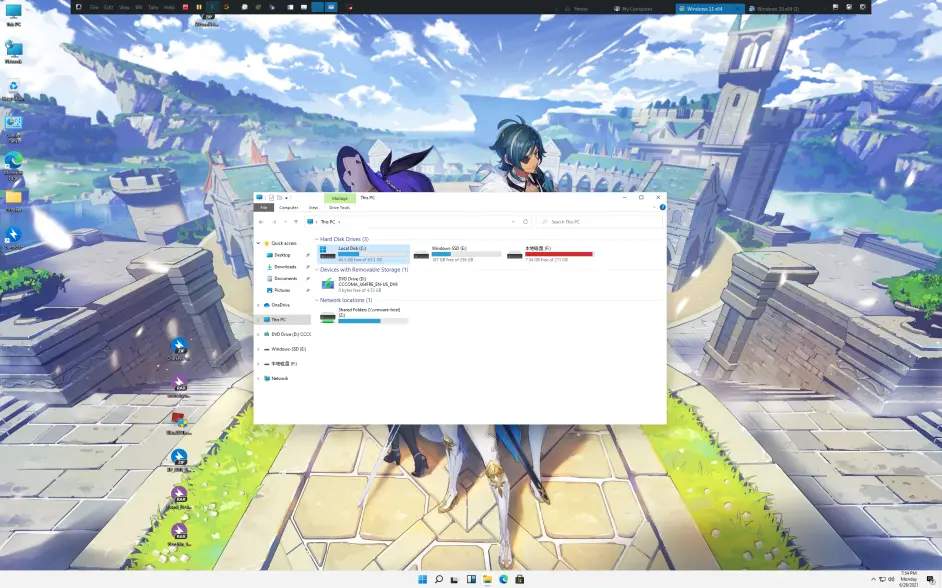Screen dimensions: 942x588
Task: Click the Forward arrow in Explorer
Action: (274, 222)
